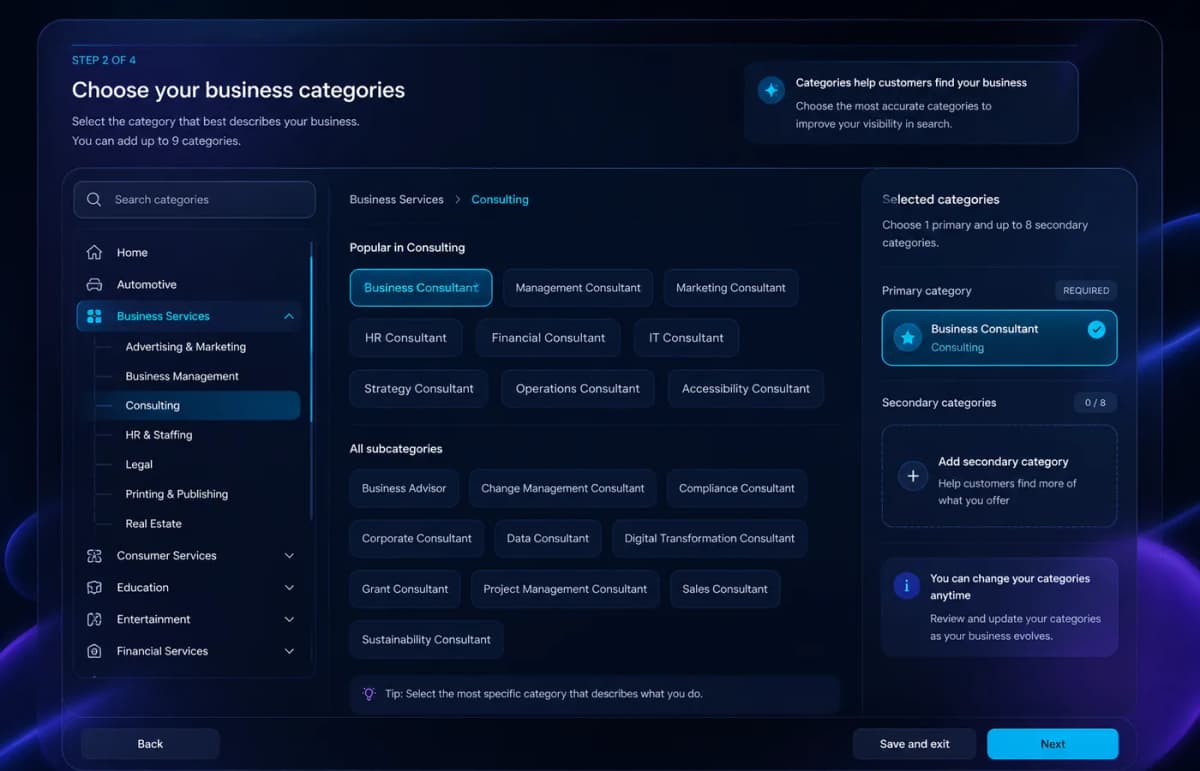
Task: Collapse the Business Services chevron
Action: (x=289, y=316)
